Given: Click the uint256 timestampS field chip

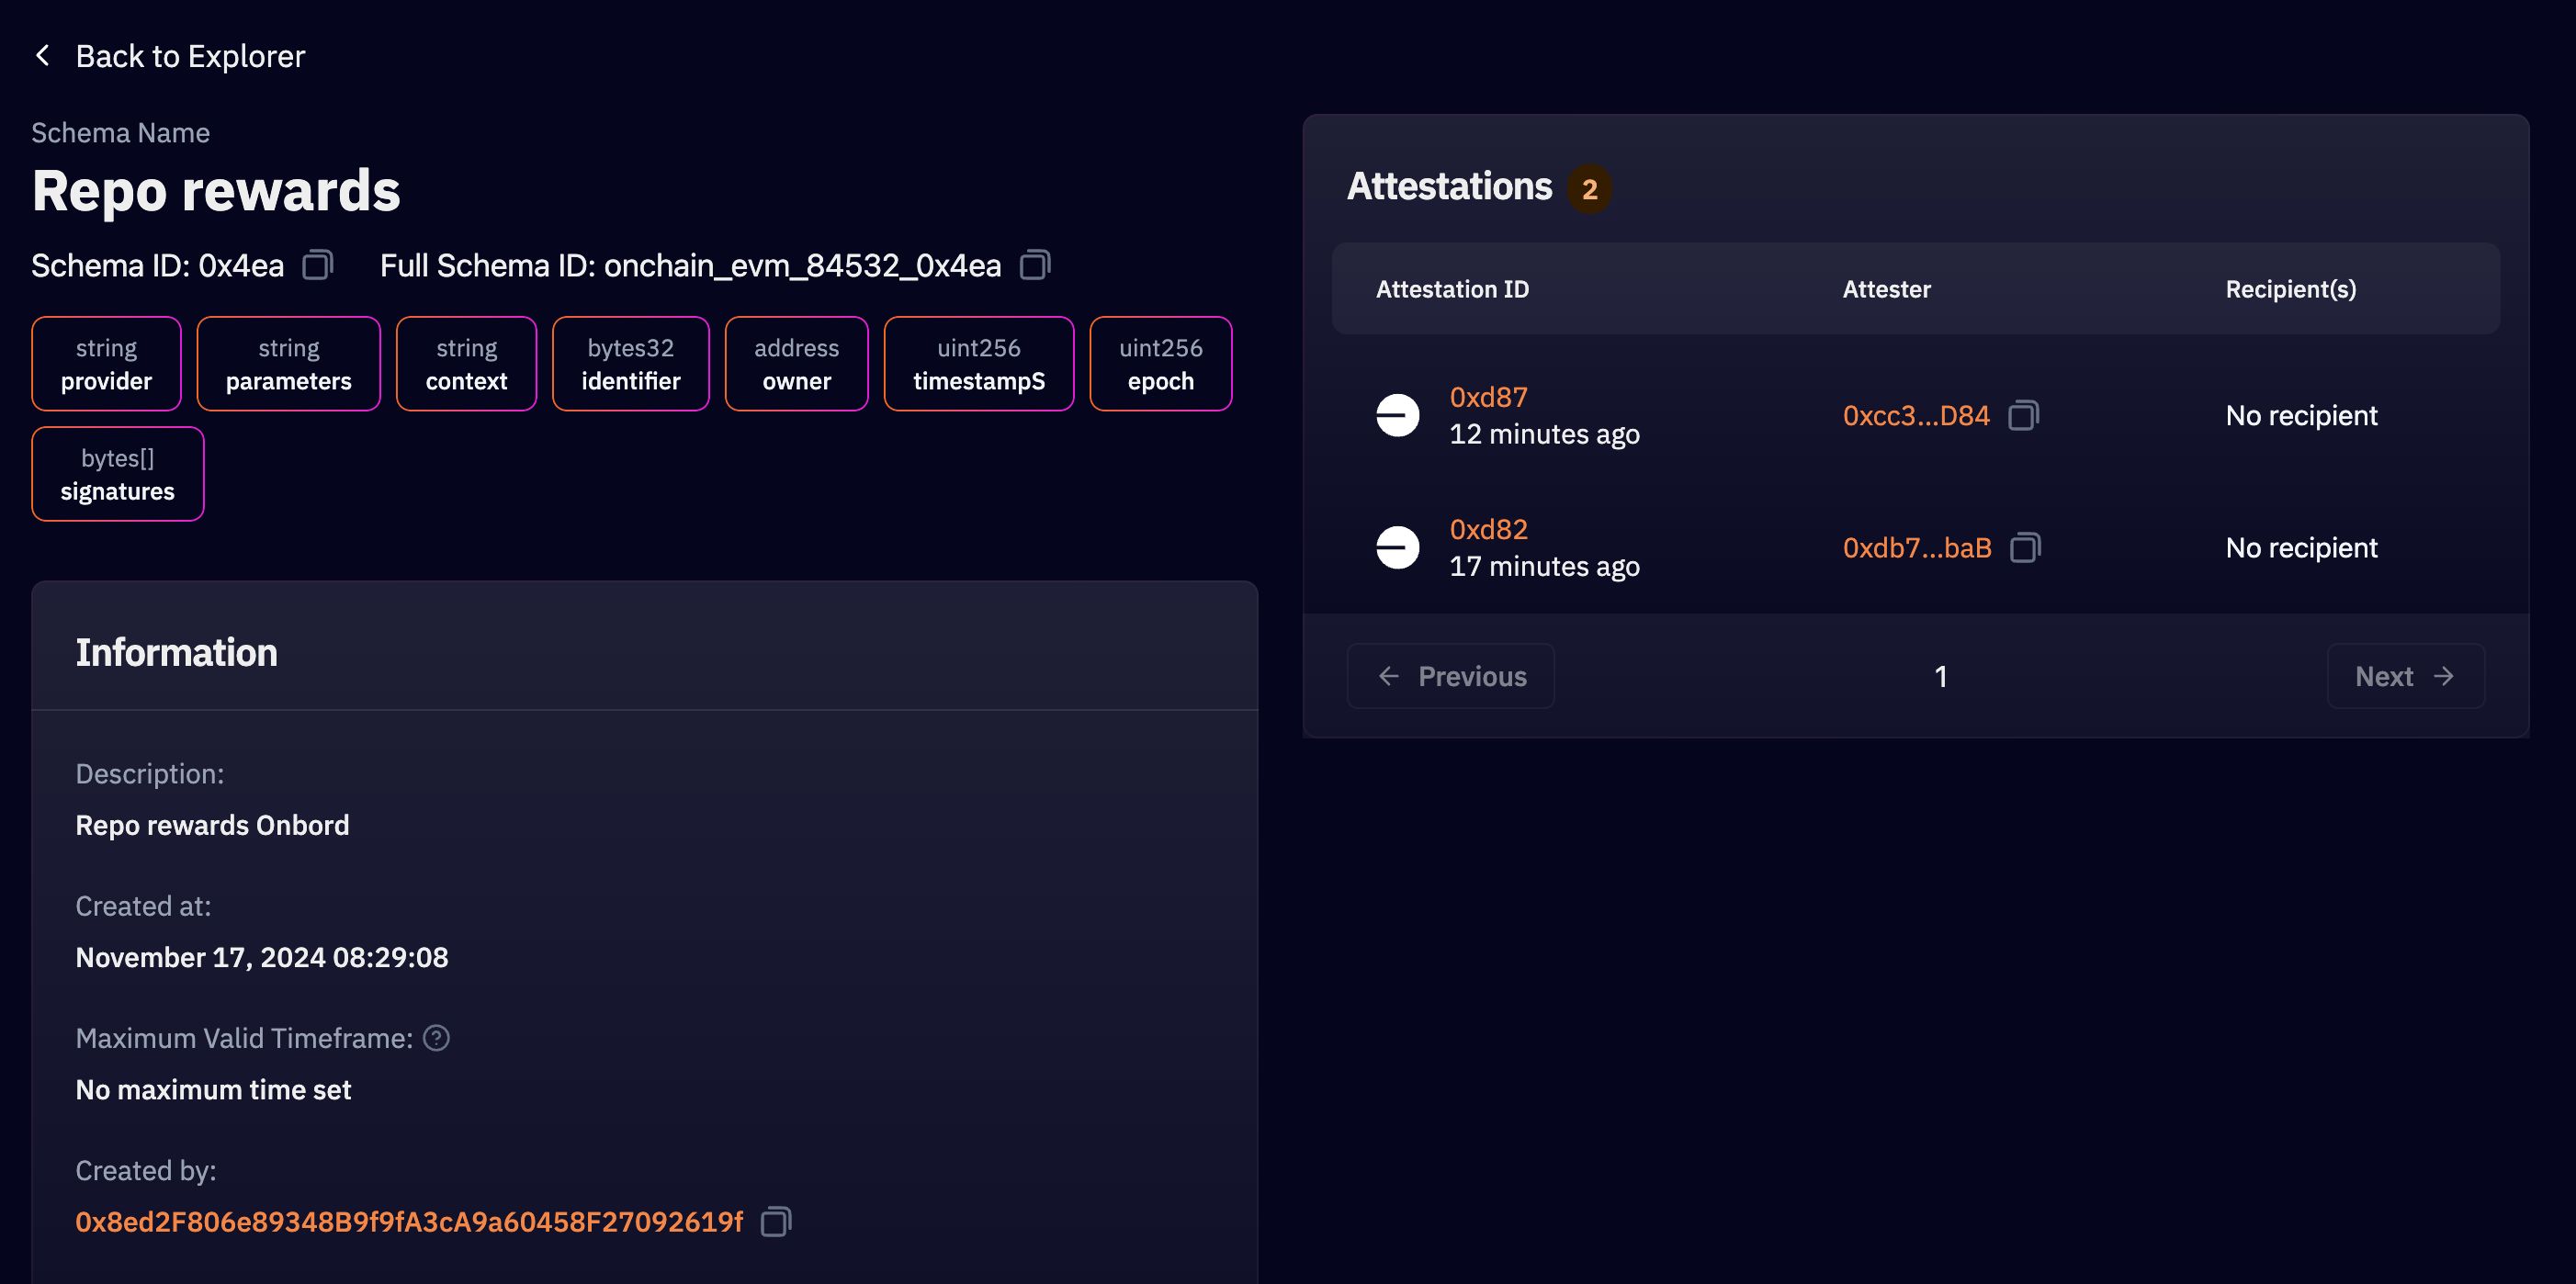Looking at the screenshot, I should pos(979,364).
